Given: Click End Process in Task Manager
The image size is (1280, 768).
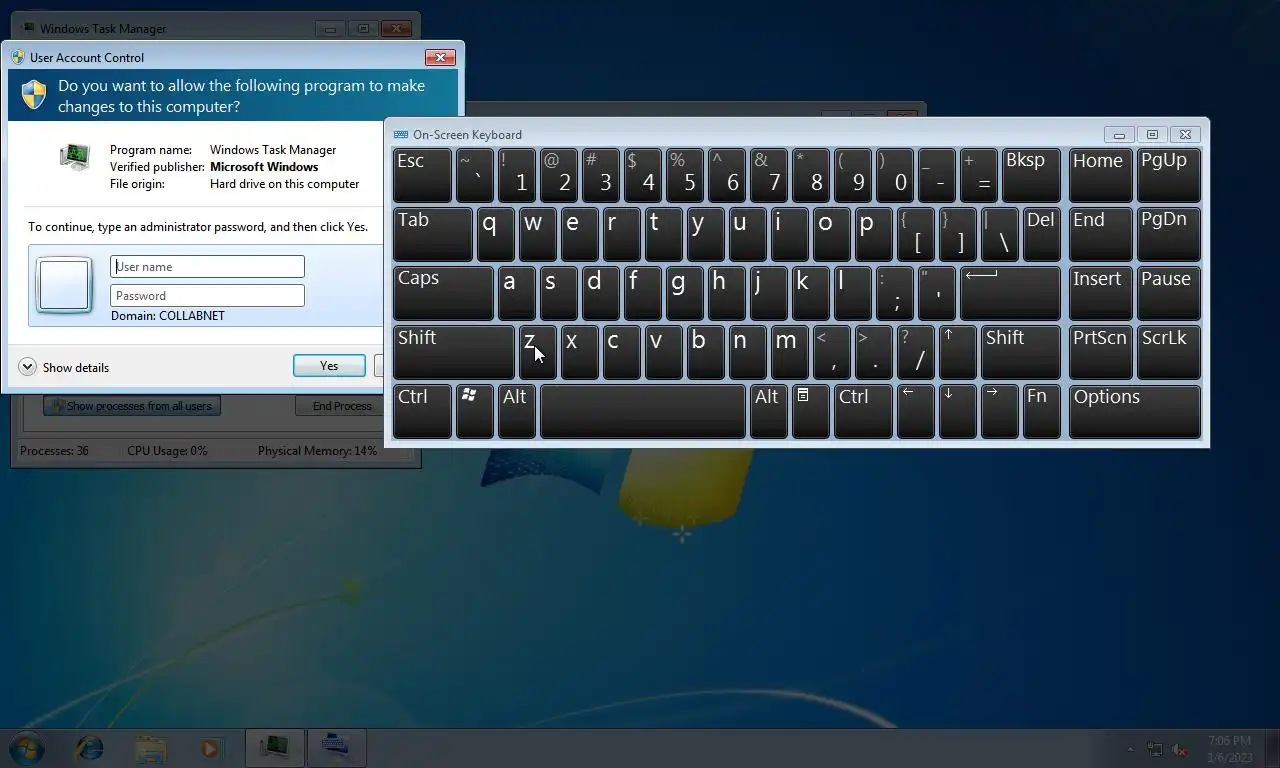Looking at the screenshot, I should point(342,406).
